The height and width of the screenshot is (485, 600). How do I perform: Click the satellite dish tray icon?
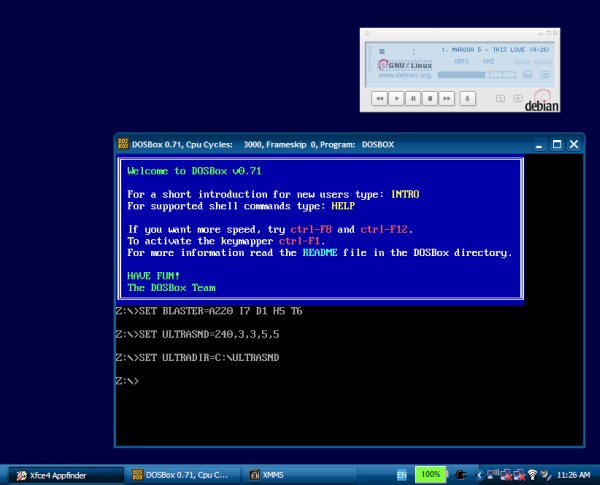[x=546, y=475]
